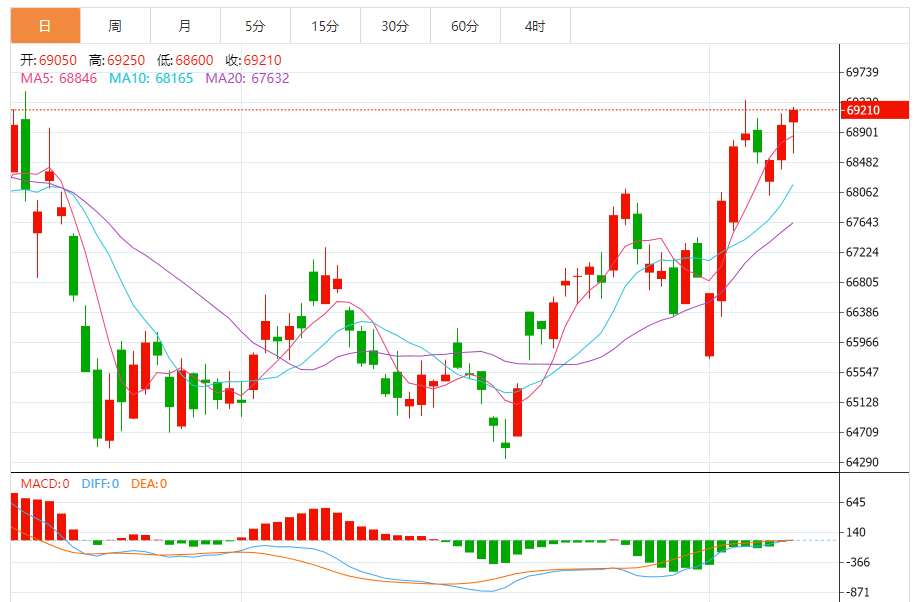Select the 日 daily chart tab
The image size is (914, 602).
coord(45,26)
